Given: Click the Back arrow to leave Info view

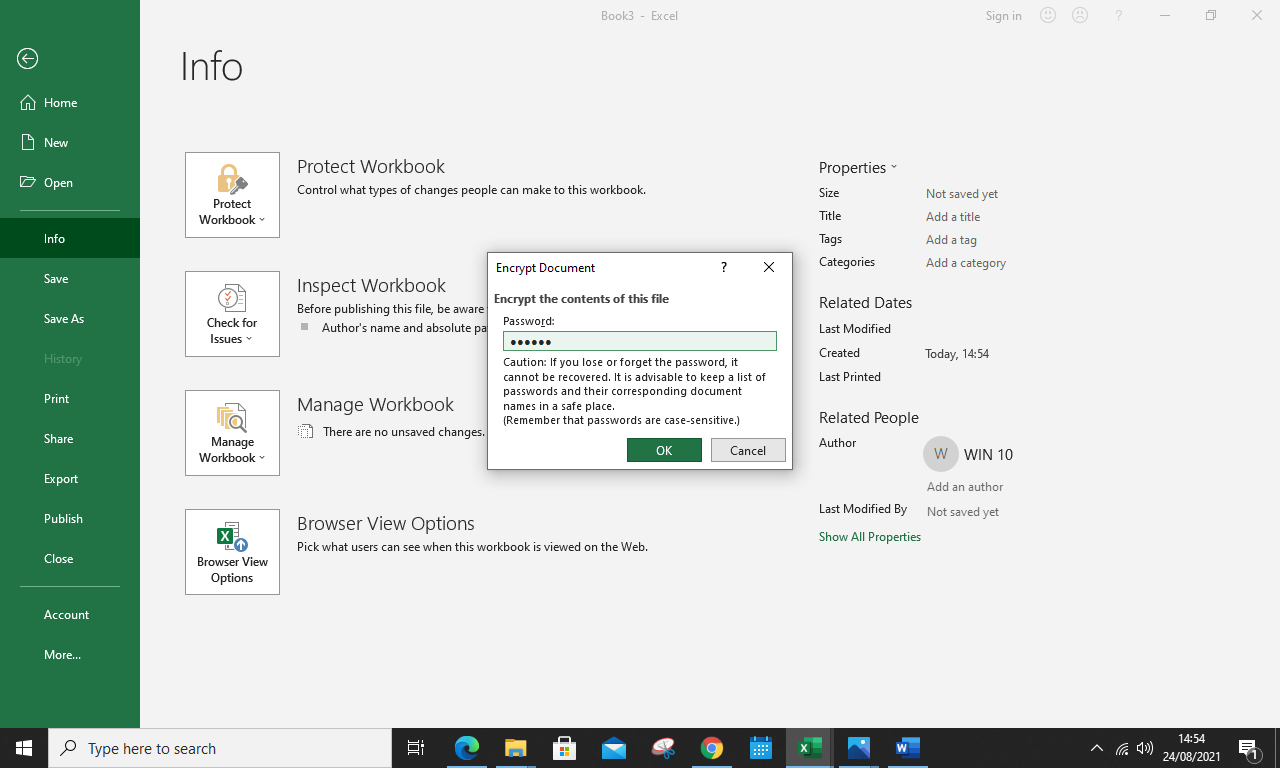Looking at the screenshot, I should [27, 59].
